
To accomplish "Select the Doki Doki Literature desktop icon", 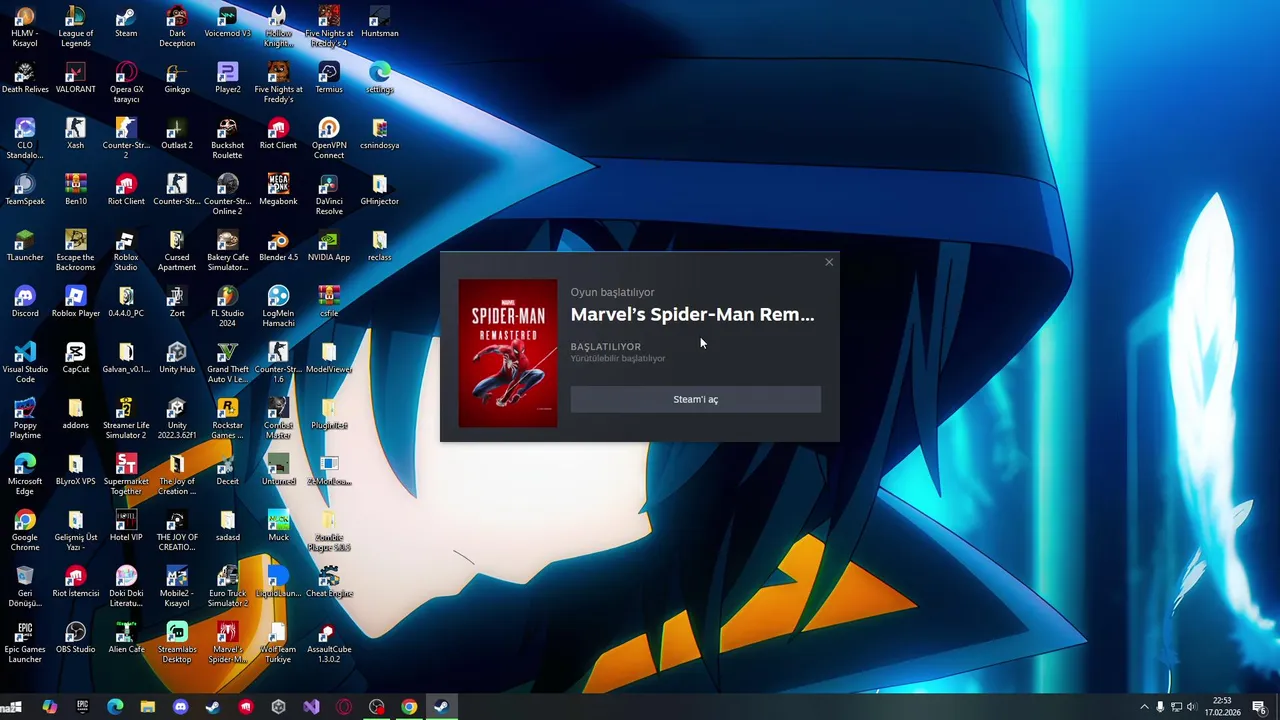I will (126, 587).
